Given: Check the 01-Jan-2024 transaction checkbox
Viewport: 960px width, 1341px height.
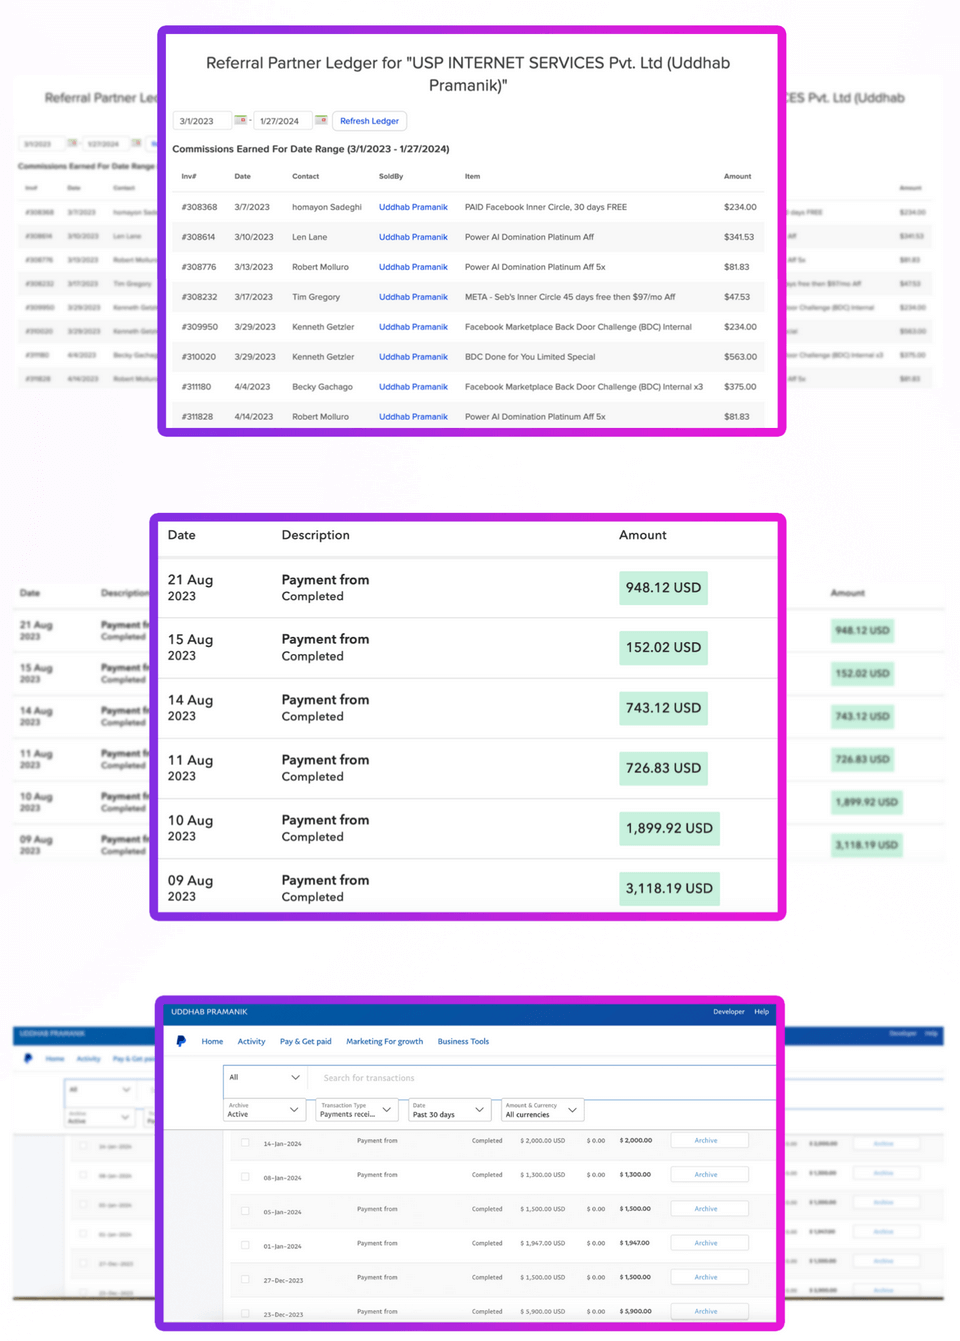Looking at the screenshot, I should (x=245, y=1245).
